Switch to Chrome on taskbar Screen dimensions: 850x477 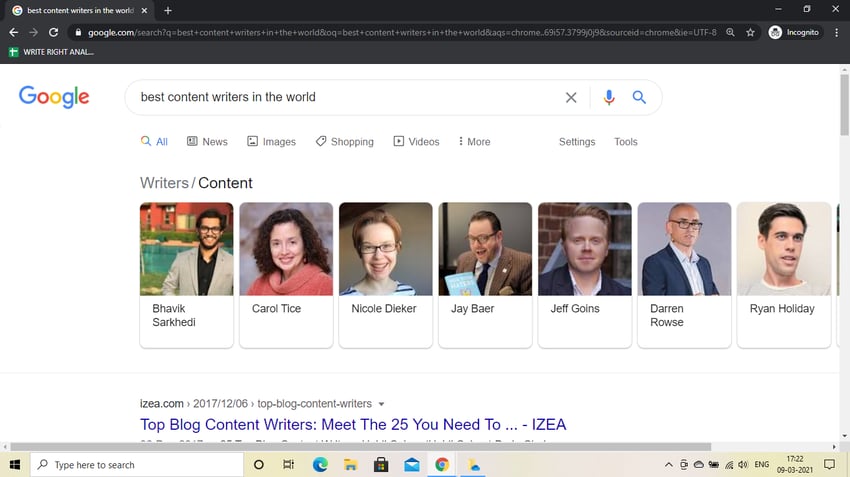pyautogui.click(x=442, y=465)
